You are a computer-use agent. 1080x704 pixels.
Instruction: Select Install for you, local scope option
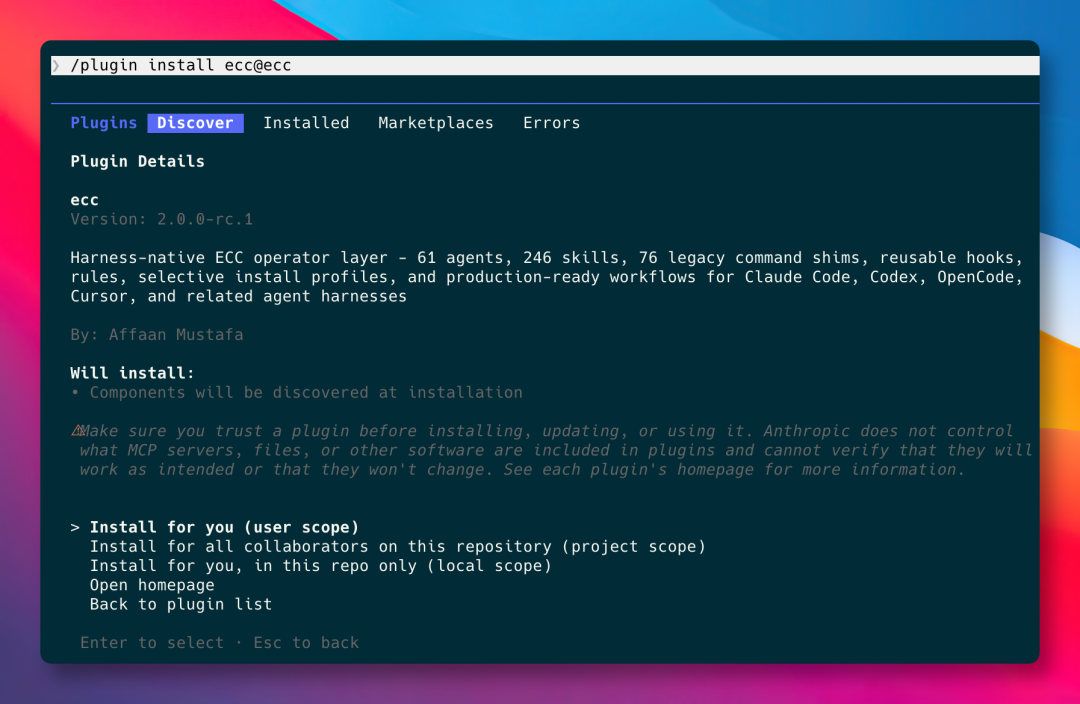point(320,566)
